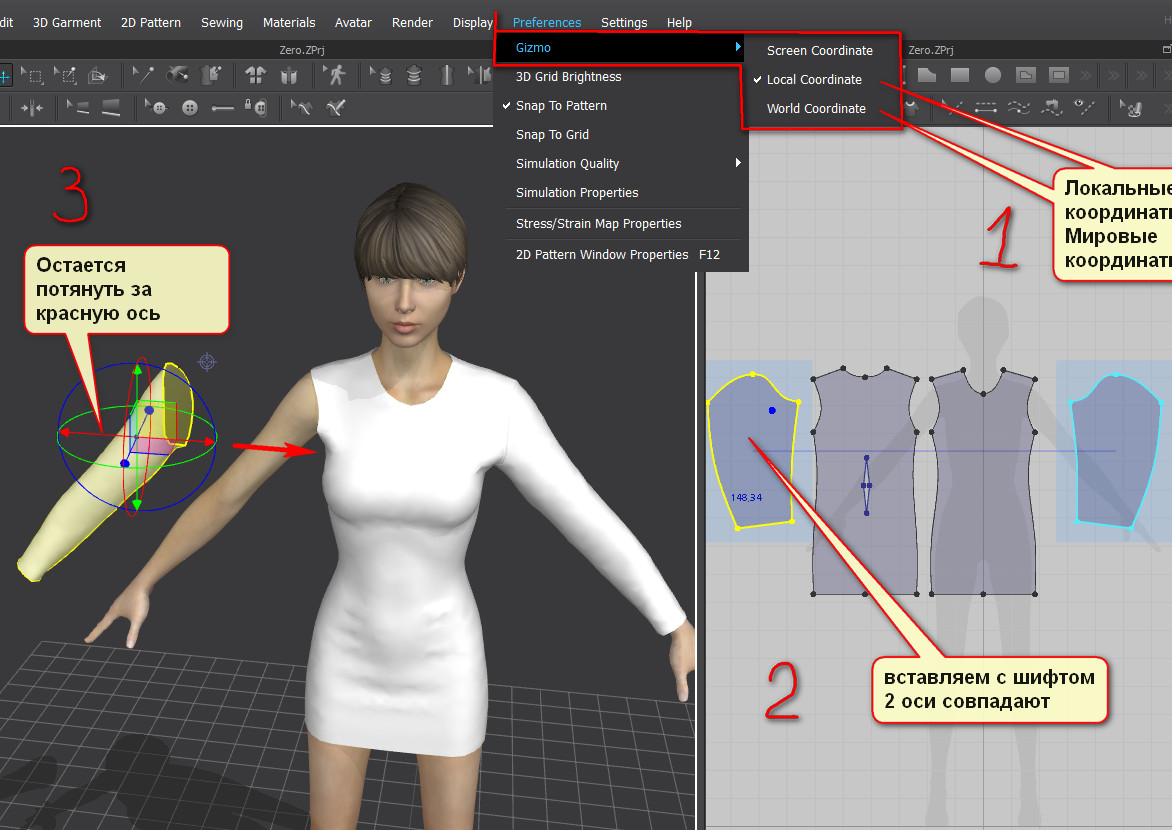1172x830 pixels.
Task: Open the Preferences menu
Action: [x=546, y=22]
